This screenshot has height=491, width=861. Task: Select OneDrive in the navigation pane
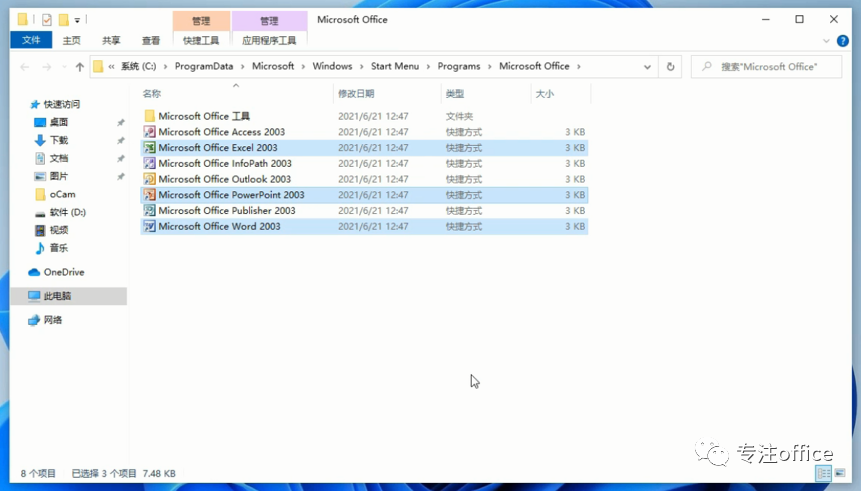(64, 272)
